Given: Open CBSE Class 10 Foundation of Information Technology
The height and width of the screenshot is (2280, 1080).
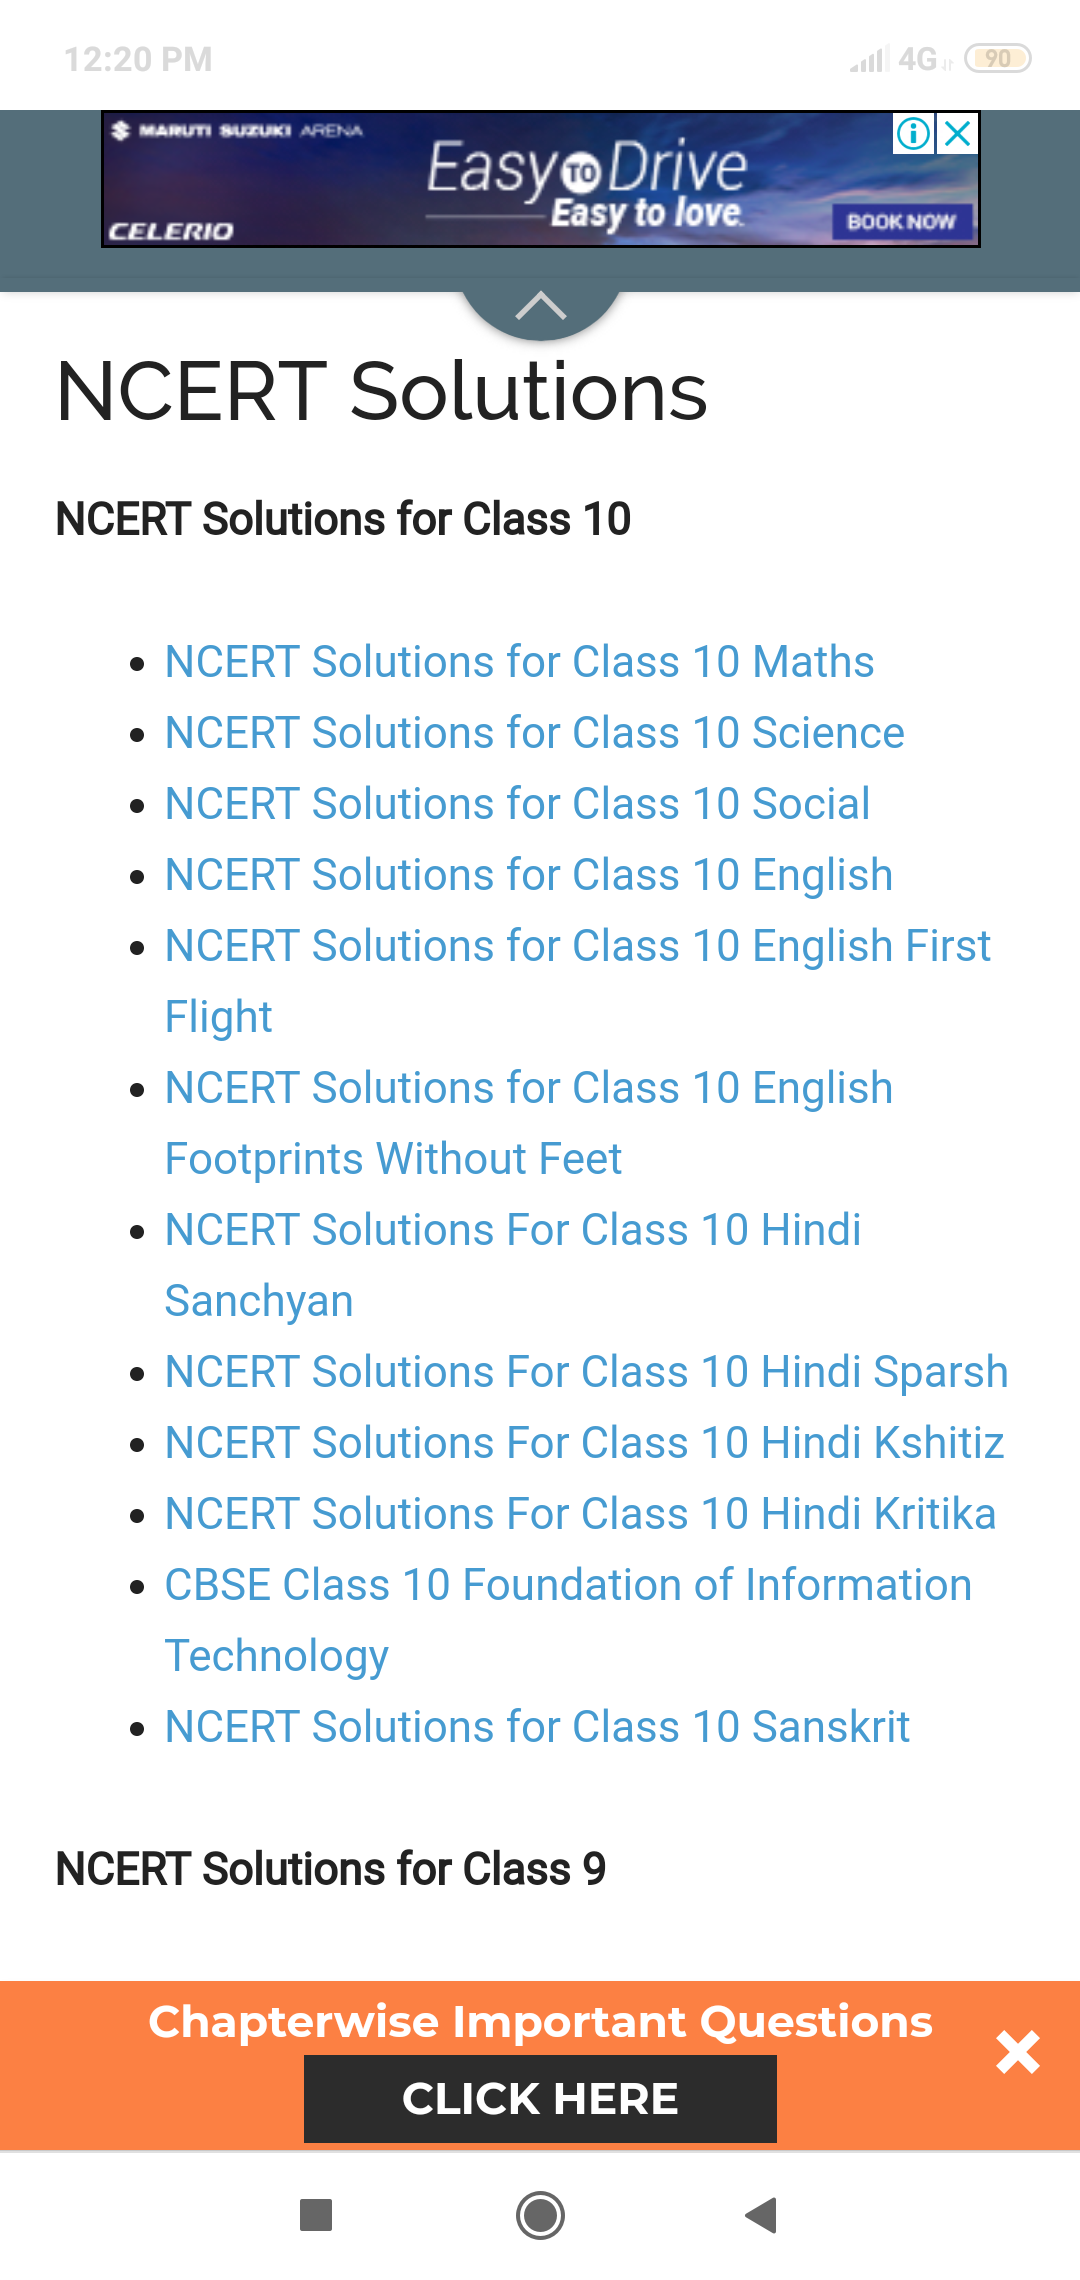Looking at the screenshot, I should [x=568, y=1620].
